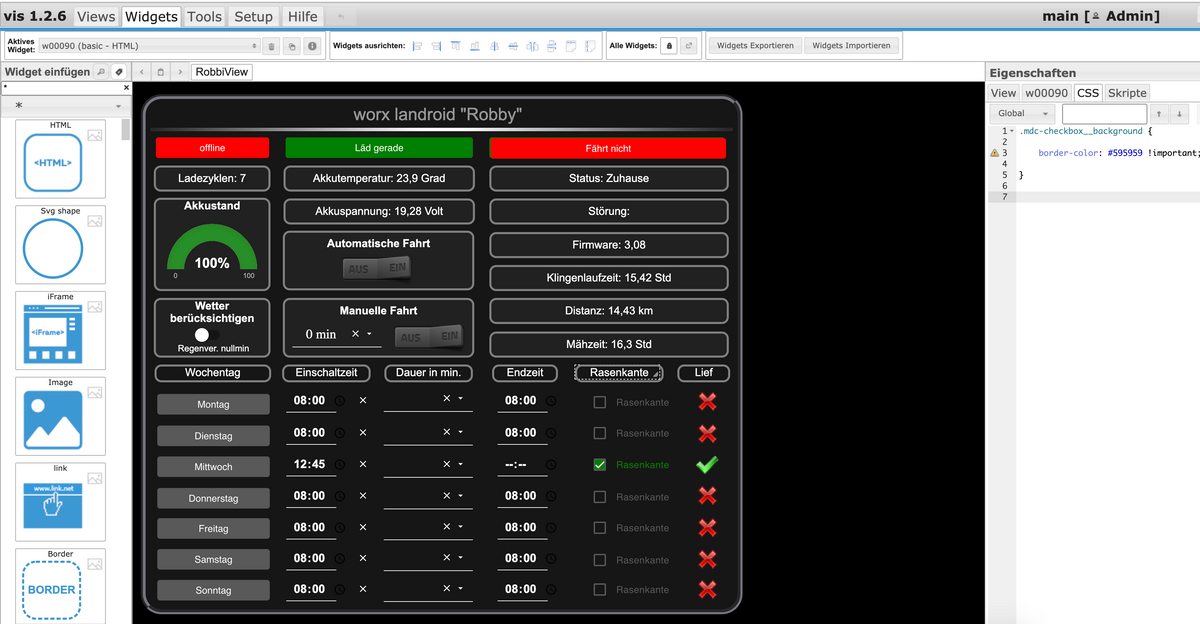Go to next view arrow

pyautogui.click(x=180, y=72)
